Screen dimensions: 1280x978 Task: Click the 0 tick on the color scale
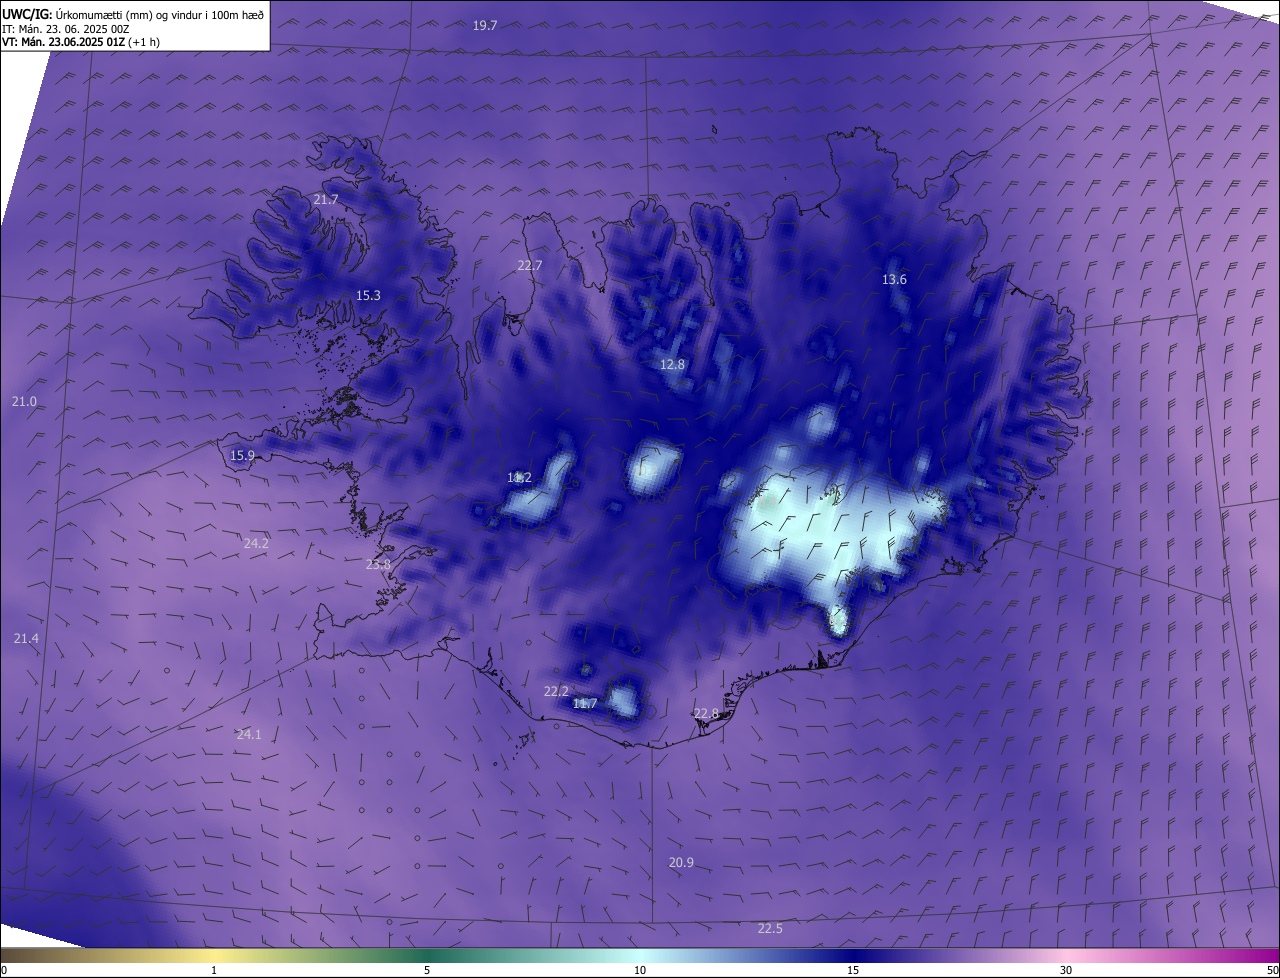tap(4, 970)
